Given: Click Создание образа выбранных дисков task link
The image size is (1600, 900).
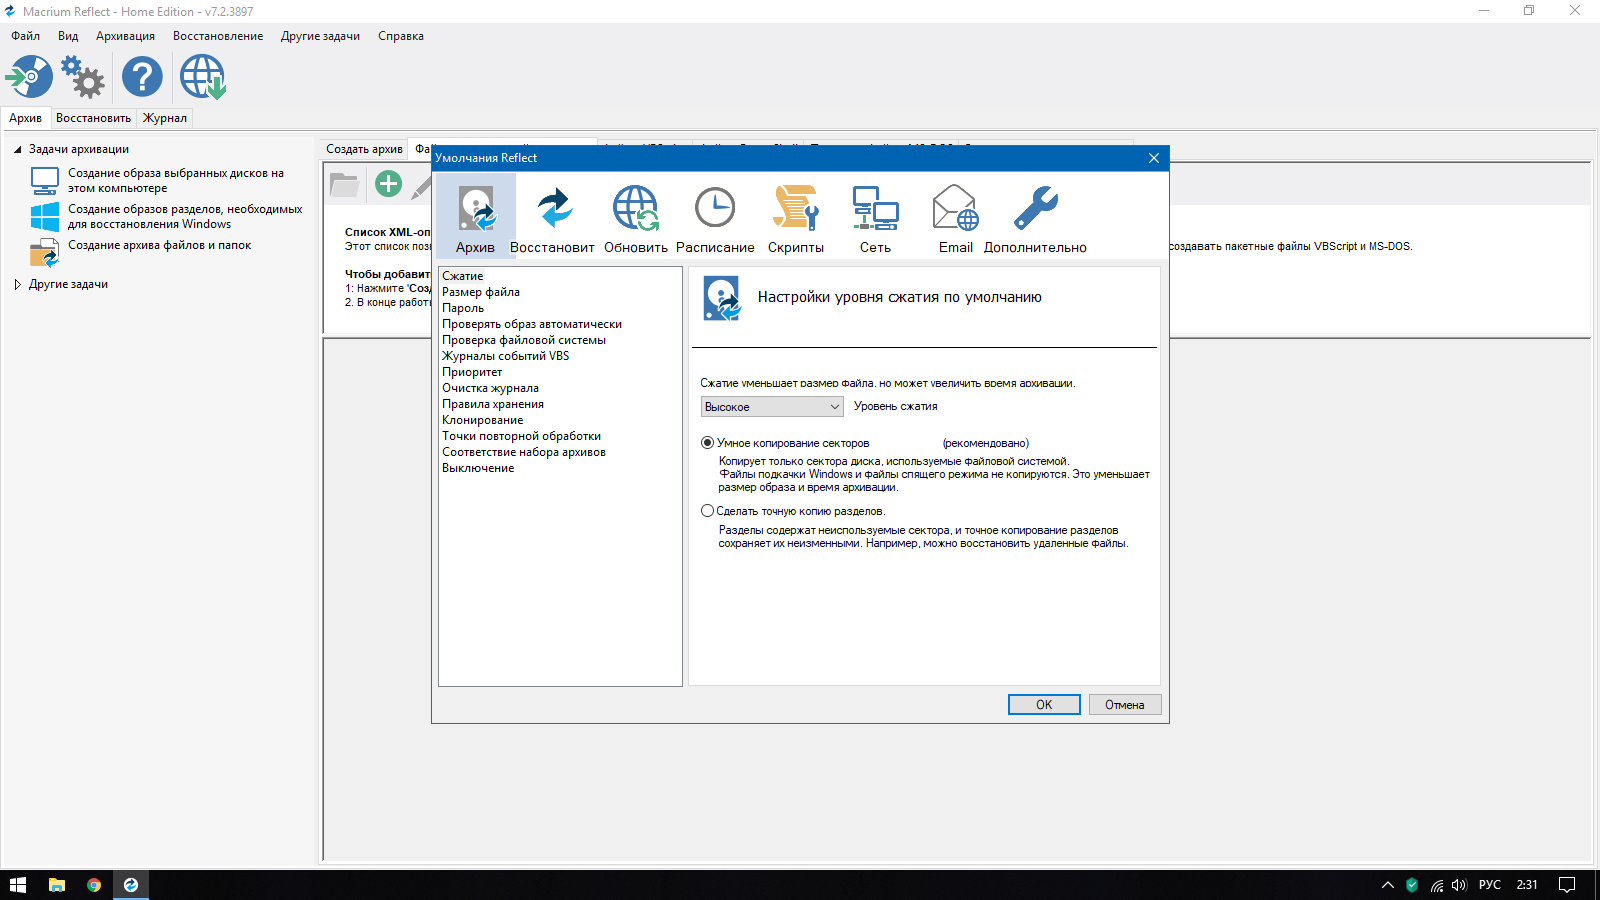Looking at the screenshot, I should [x=176, y=180].
